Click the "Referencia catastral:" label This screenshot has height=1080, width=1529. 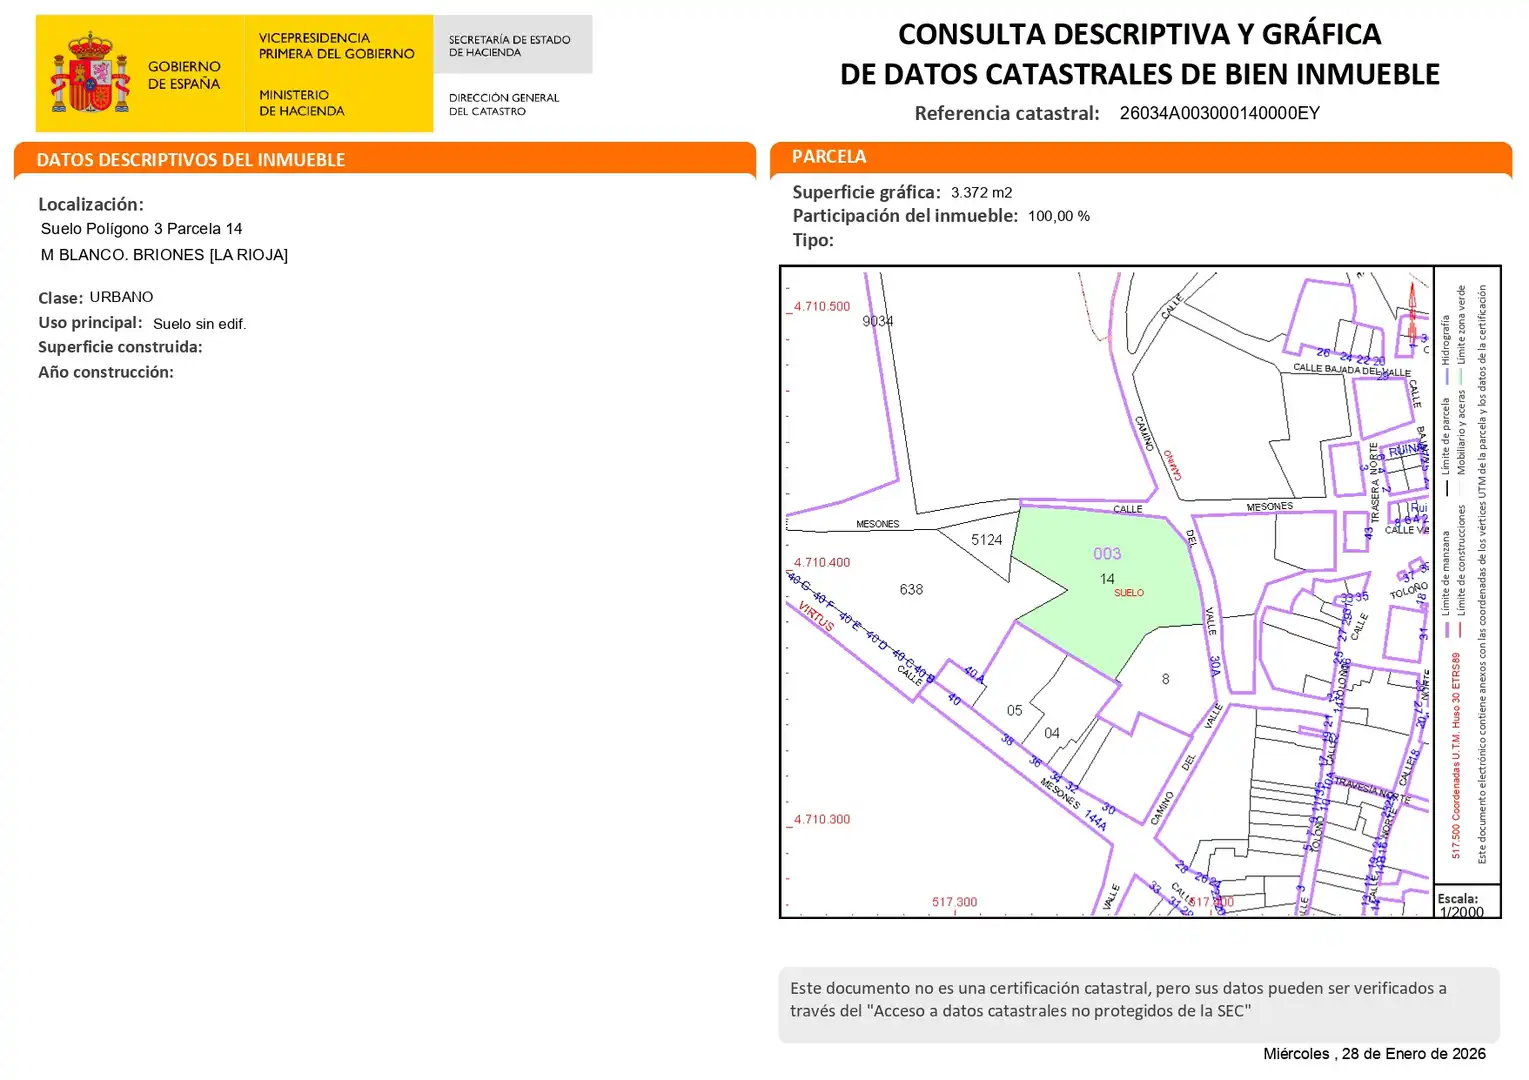1007,113
